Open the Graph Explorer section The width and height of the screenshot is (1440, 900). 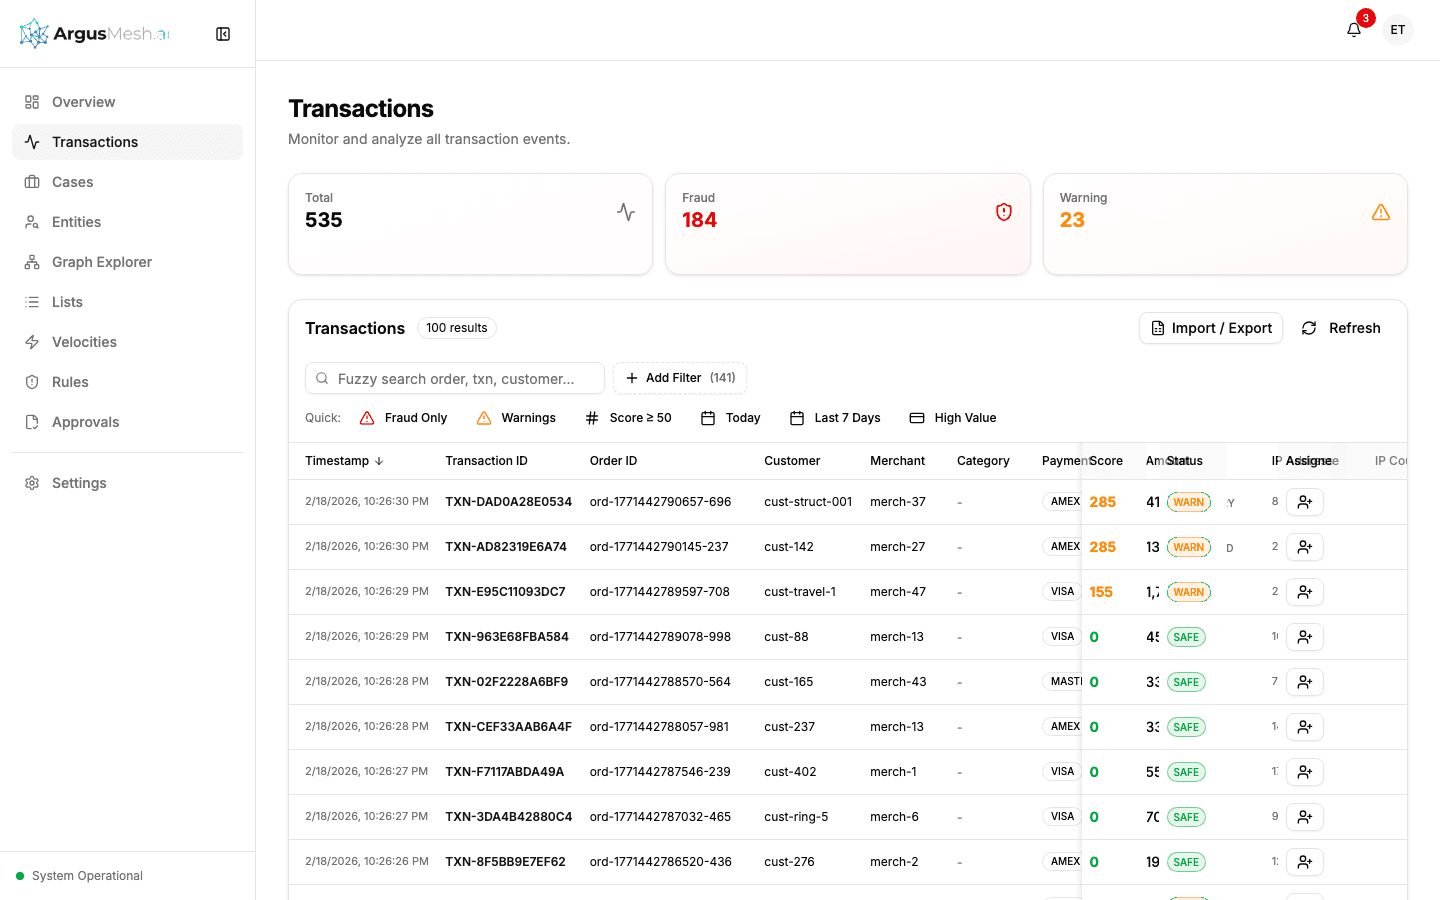point(101,262)
